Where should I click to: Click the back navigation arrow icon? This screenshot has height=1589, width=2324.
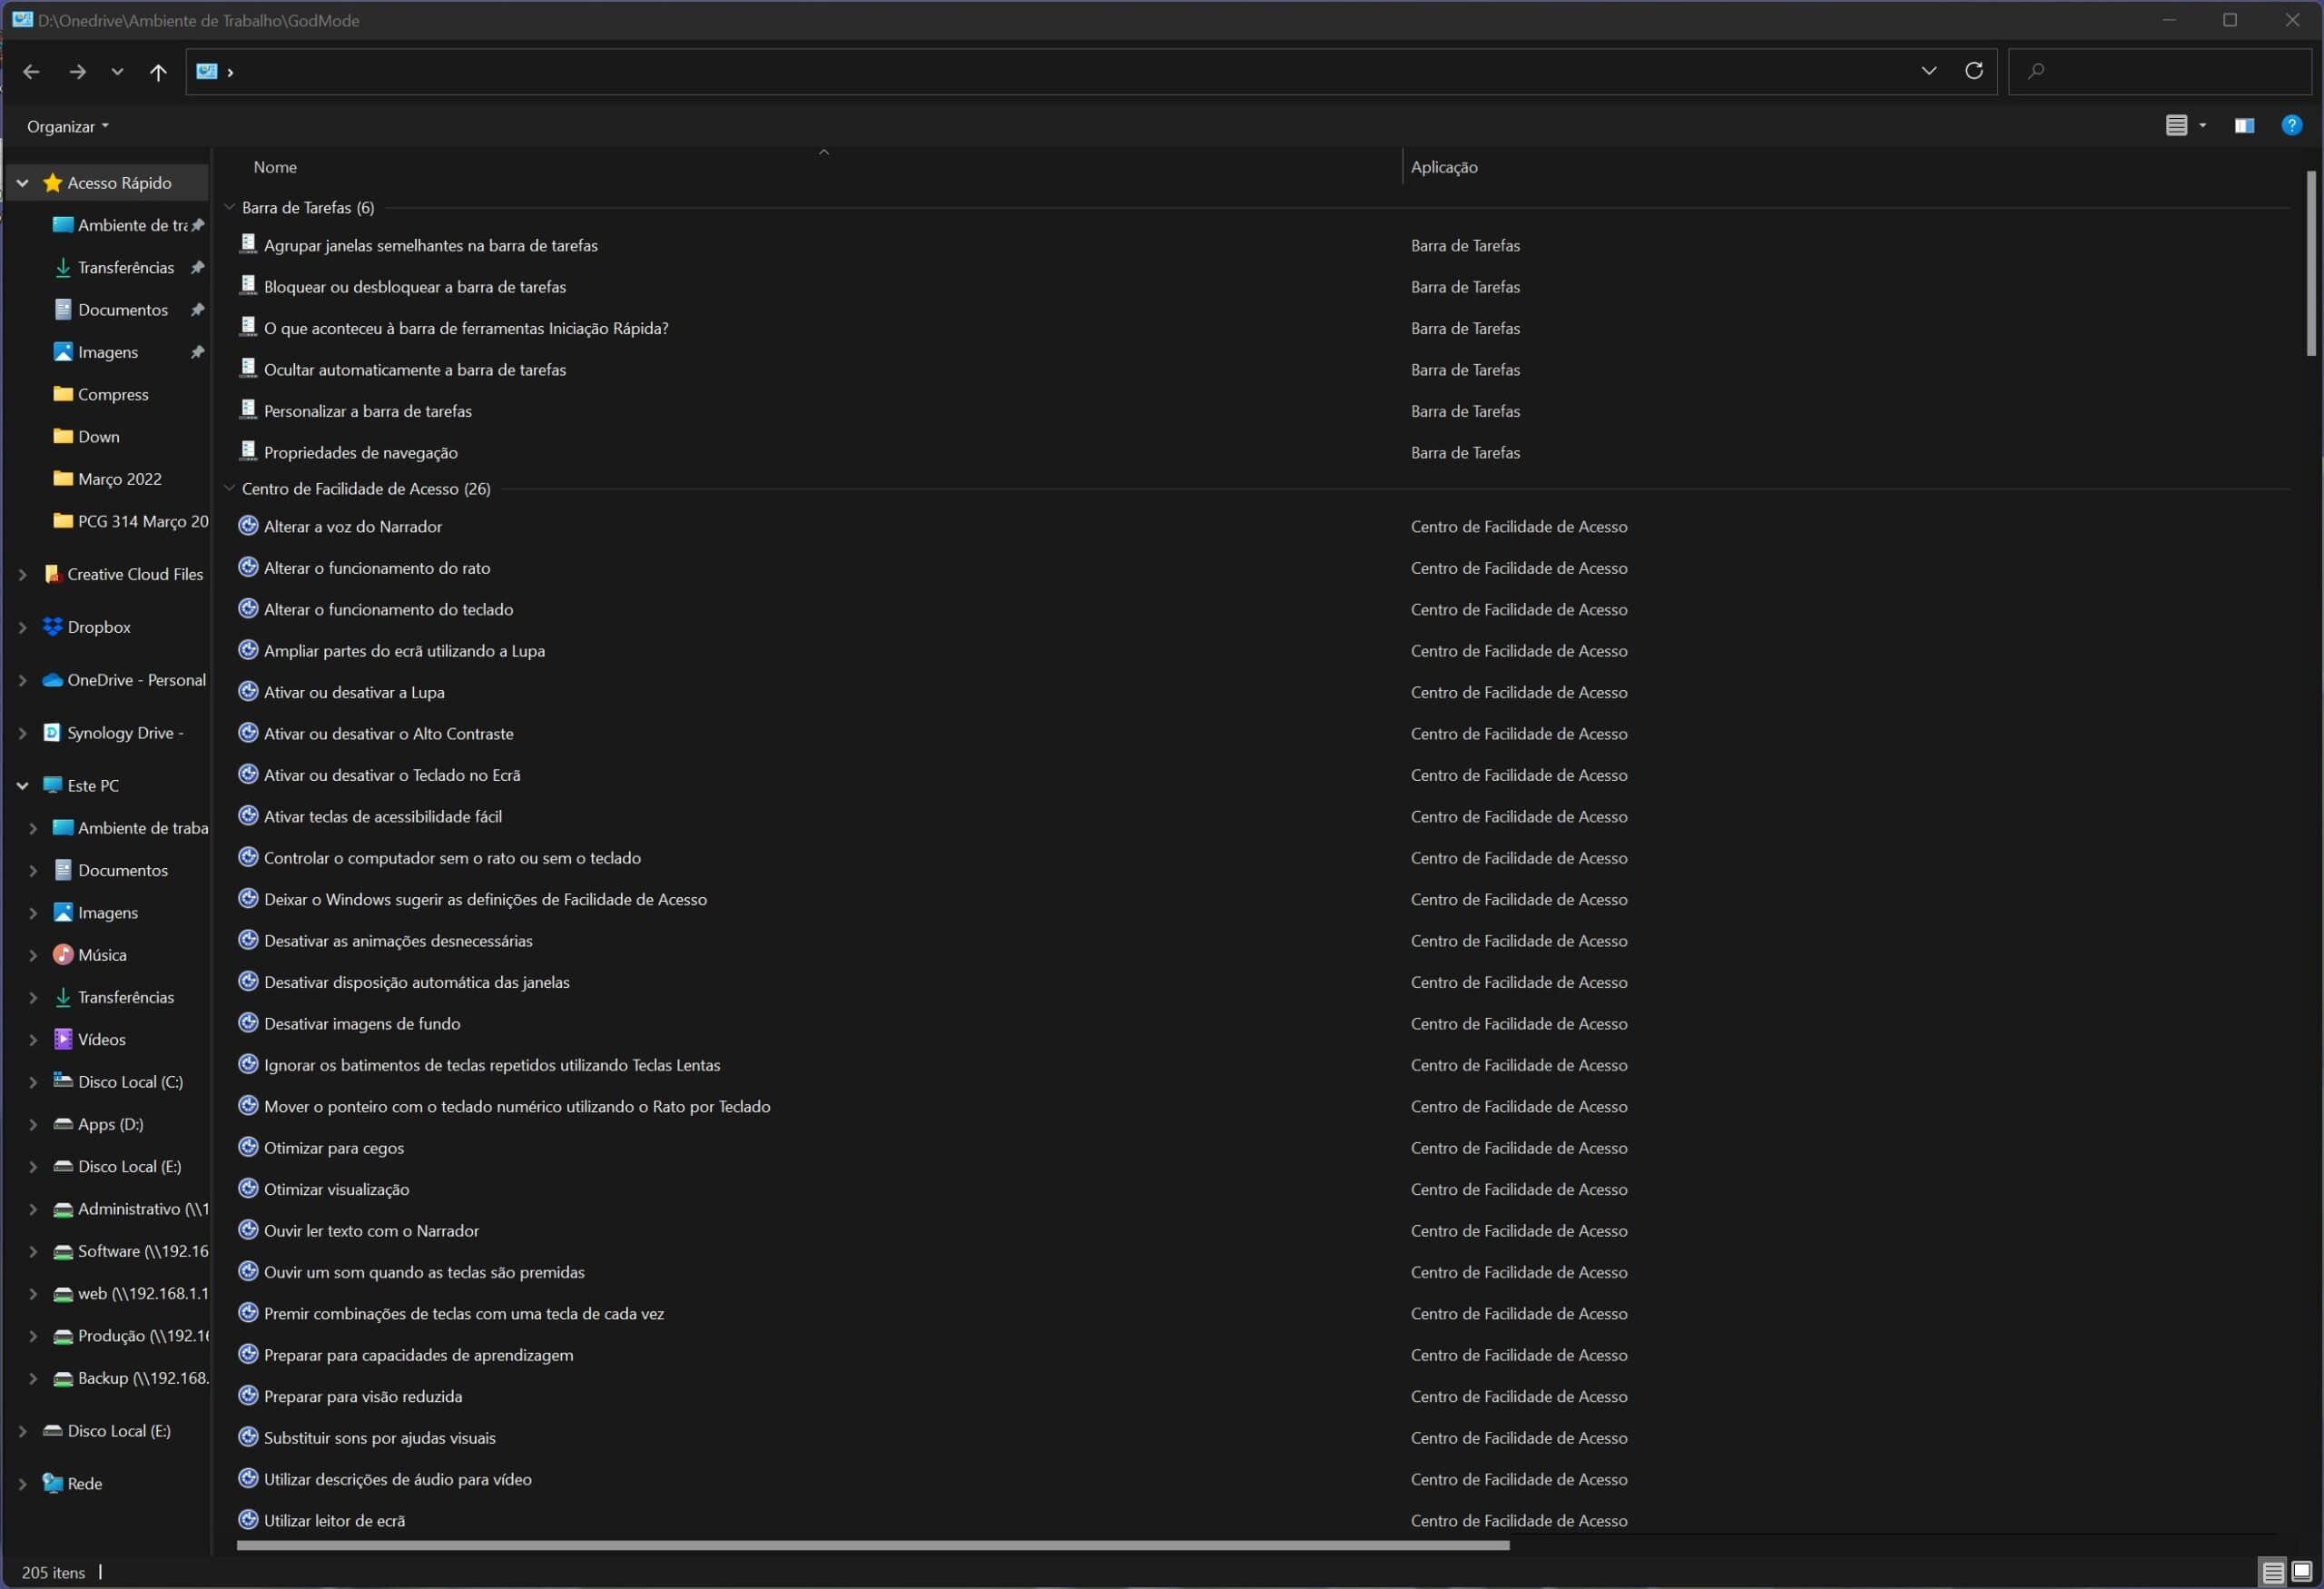[32, 71]
